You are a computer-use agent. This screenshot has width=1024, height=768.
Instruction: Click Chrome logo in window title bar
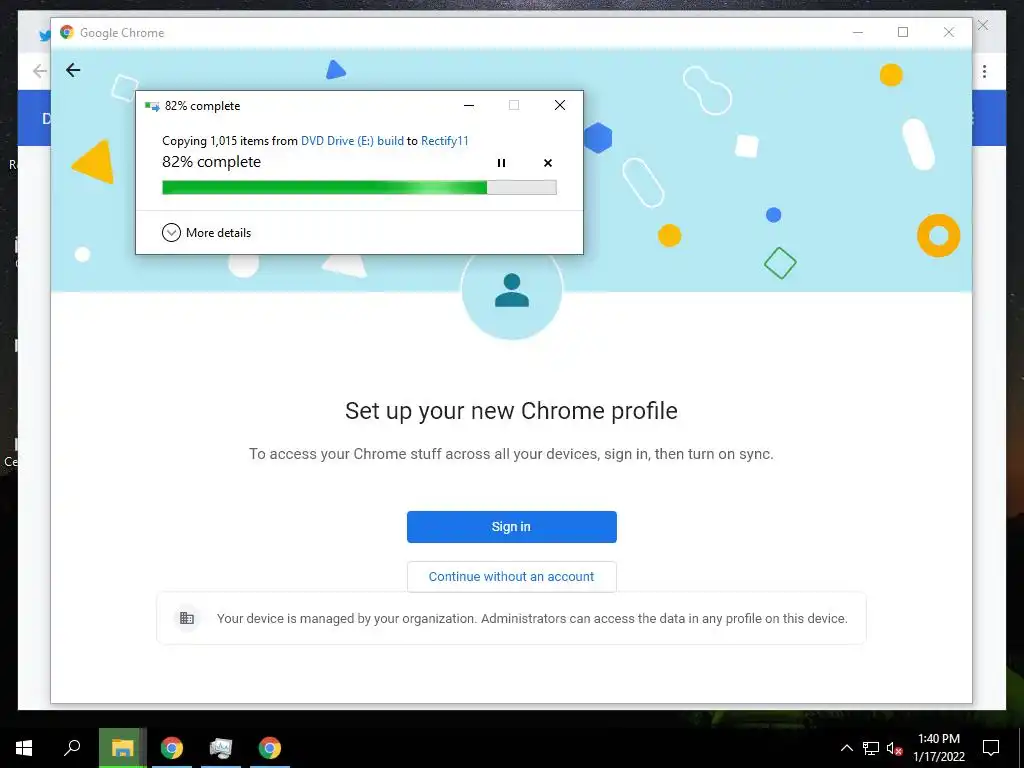coord(67,32)
